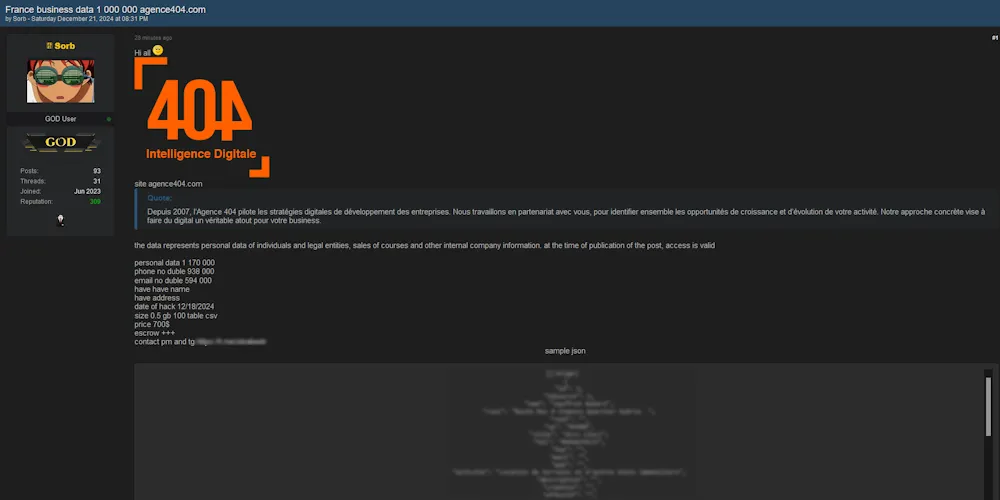Click the 'GOD User' title text
1000x500 pixels.
point(61,119)
